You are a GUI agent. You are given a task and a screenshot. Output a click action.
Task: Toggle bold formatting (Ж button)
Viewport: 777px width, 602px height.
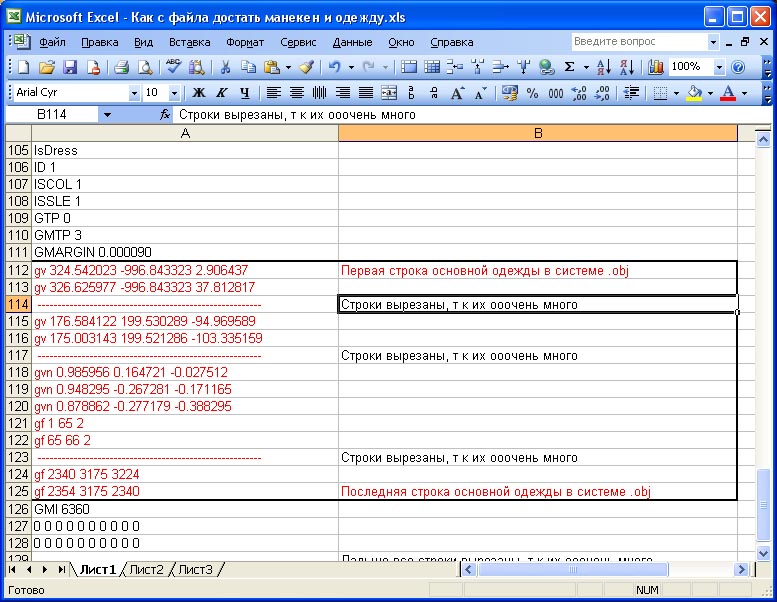(x=198, y=92)
